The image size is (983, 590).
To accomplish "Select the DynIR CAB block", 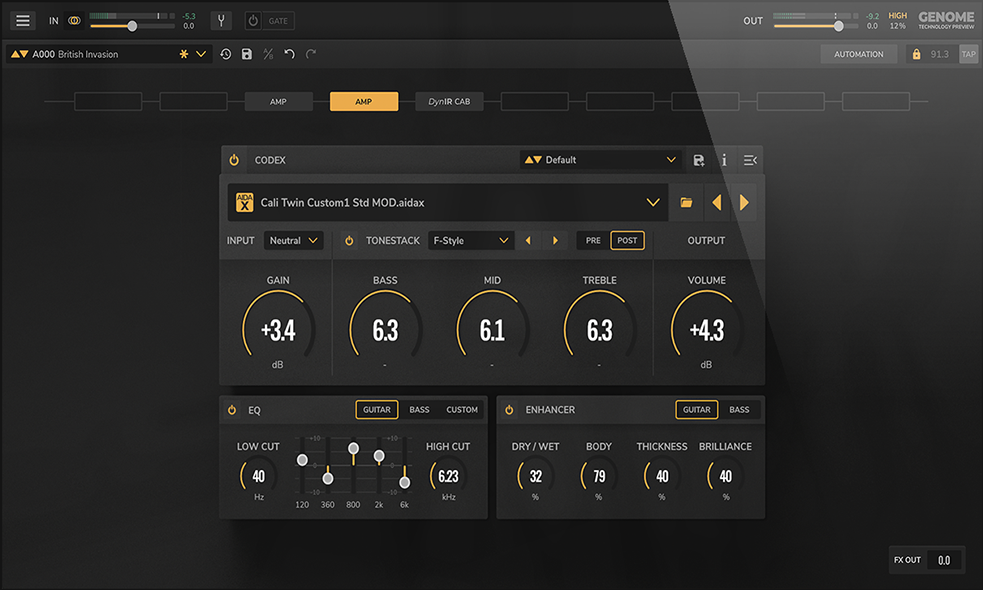I will pyautogui.click(x=449, y=102).
